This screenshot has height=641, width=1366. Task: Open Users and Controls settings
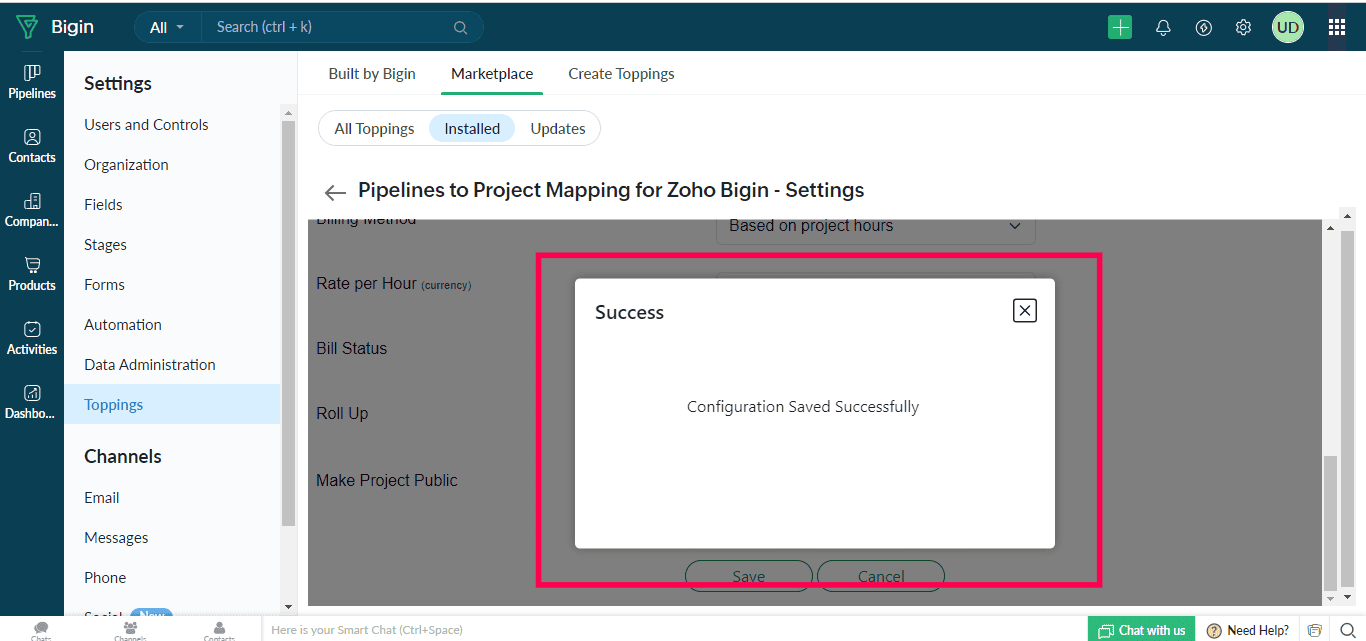click(146, 125)
